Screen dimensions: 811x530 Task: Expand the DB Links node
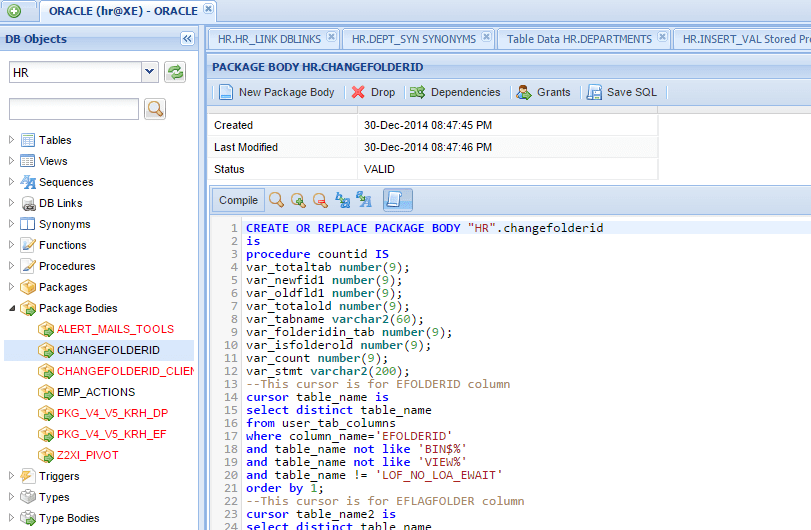pyautogui.click(x=11, y=203)
